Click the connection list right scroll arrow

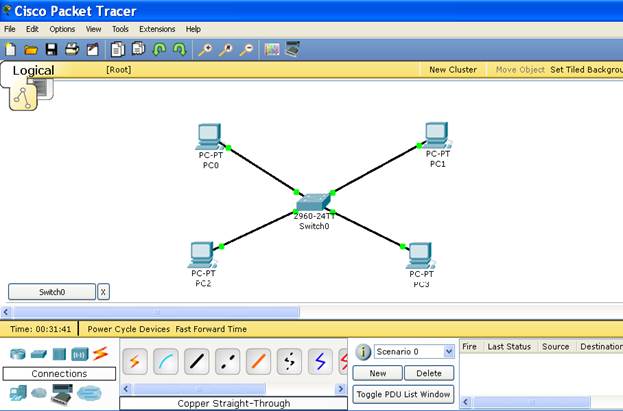[340, 389]
